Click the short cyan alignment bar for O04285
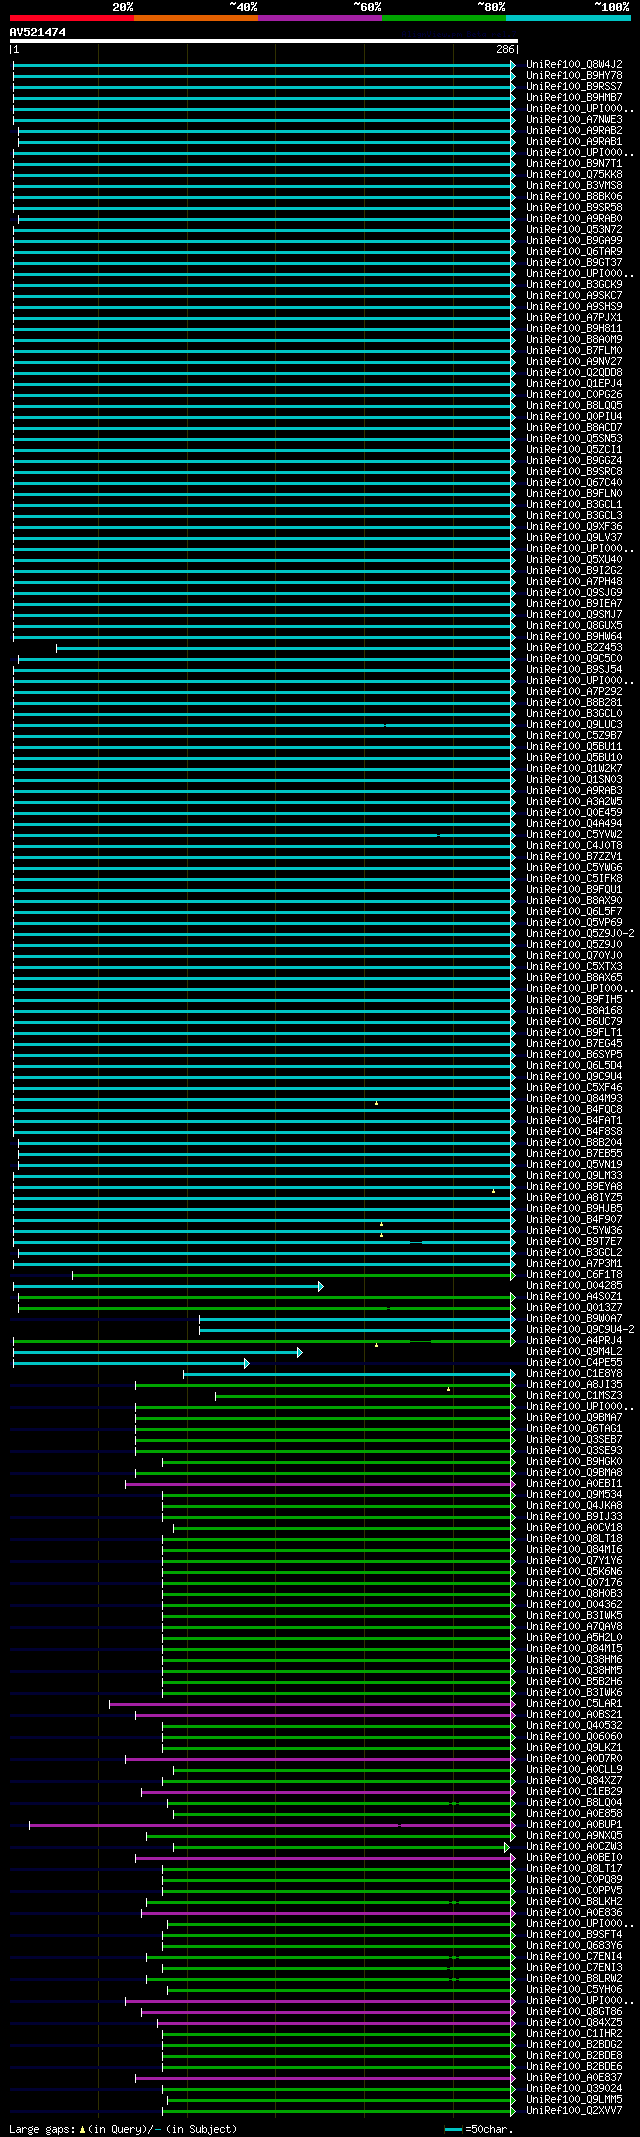640x2137 pixels. [x=168, y=1286]
